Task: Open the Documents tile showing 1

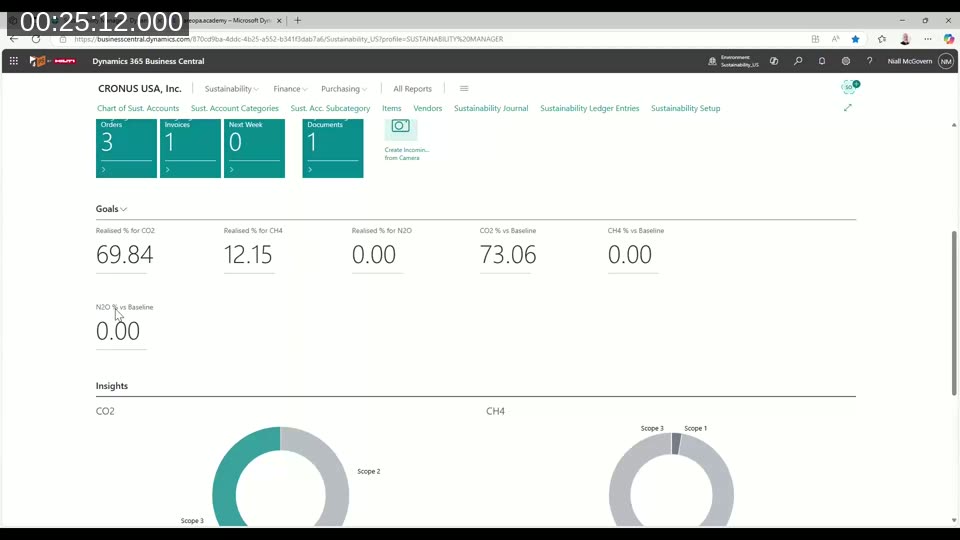Action: coord(333,148)
